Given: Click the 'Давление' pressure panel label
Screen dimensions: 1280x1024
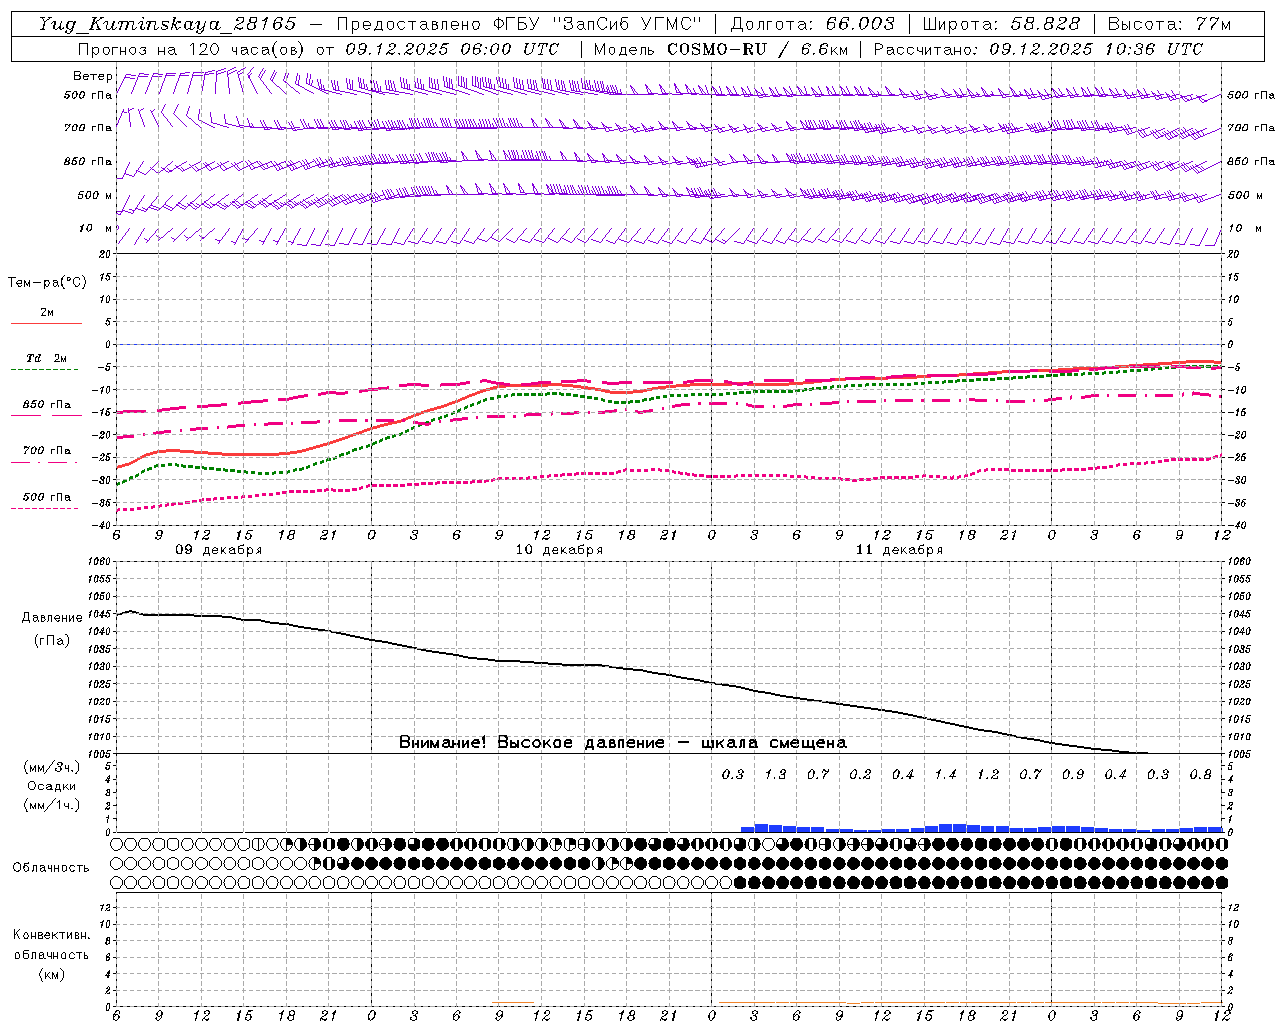Looking at the screenshot, I should click(x=52, y=618).
